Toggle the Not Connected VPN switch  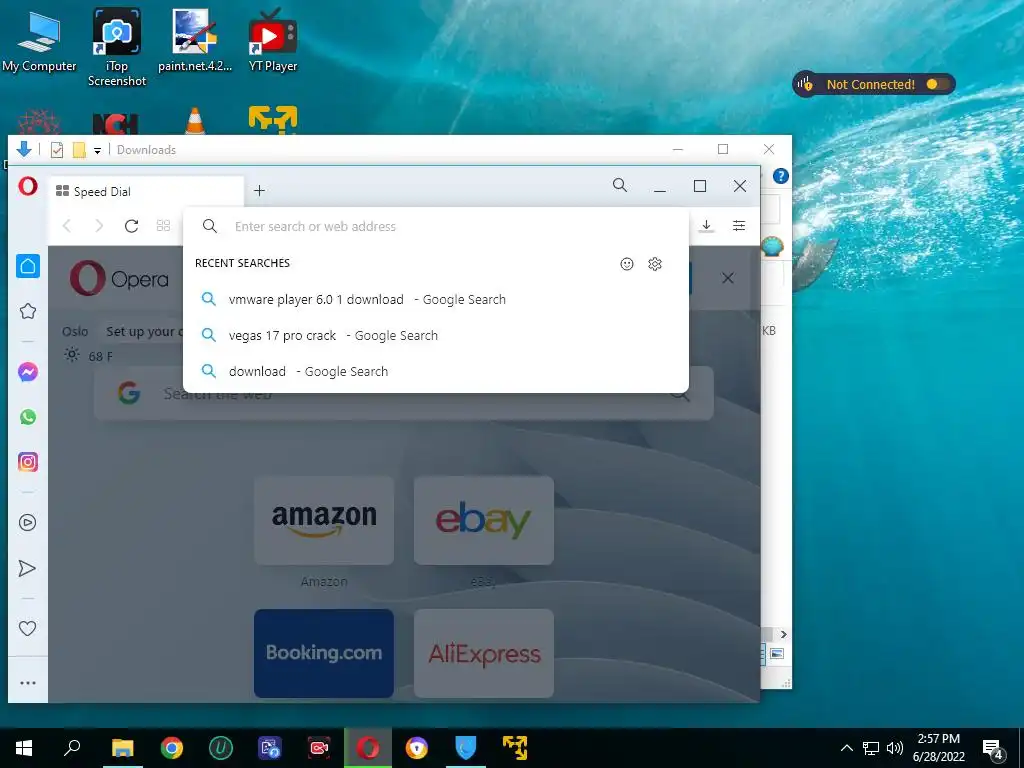click(x=938, y=84)
